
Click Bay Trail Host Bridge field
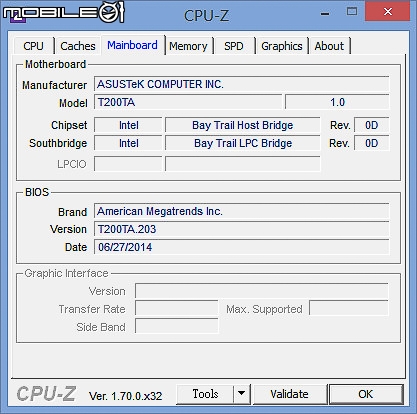point(243,125)
